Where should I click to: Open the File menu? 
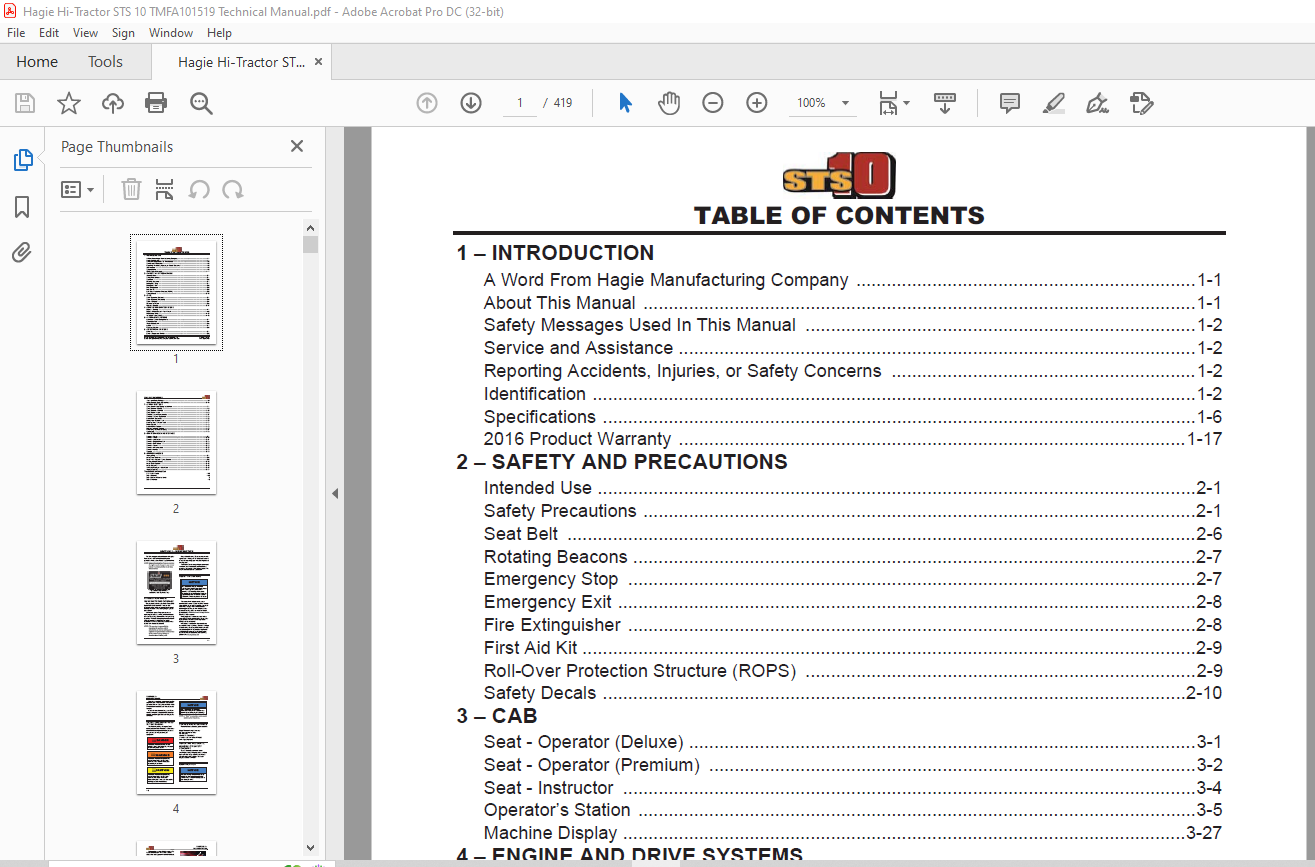pyautogui.click(x=16, y=33)
